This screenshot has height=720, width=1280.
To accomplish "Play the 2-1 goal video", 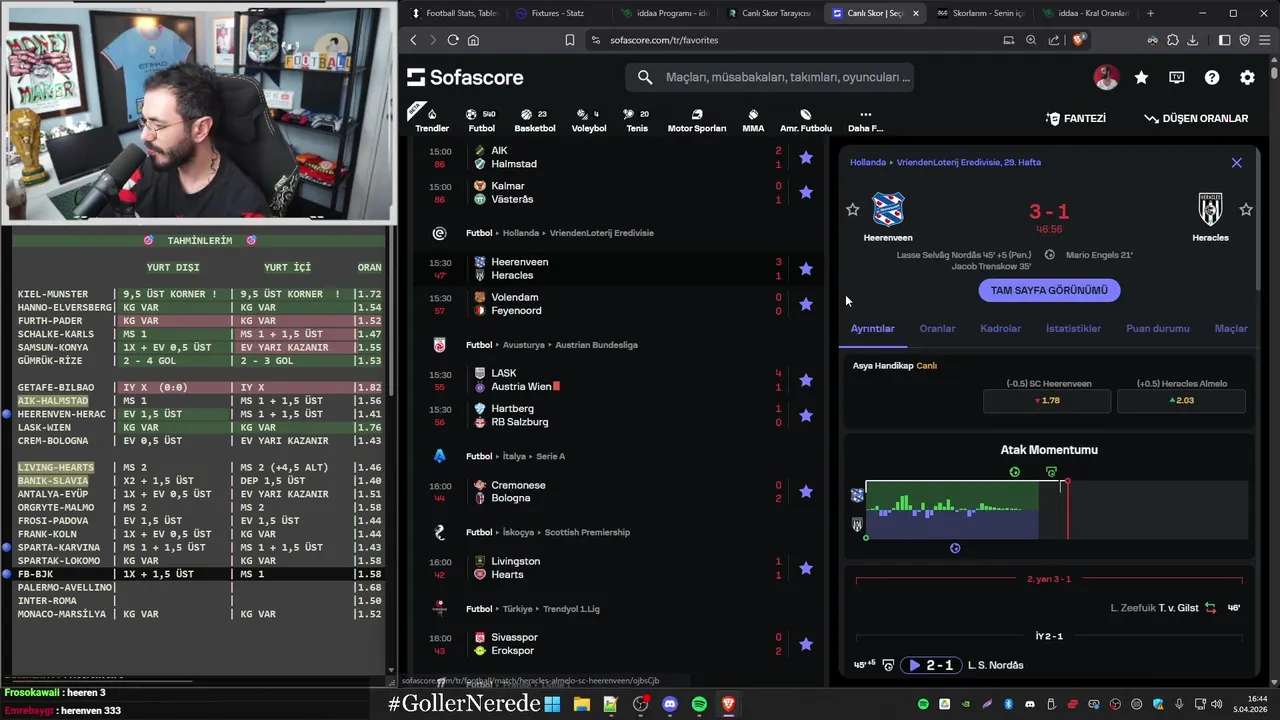I will [931, 665].
